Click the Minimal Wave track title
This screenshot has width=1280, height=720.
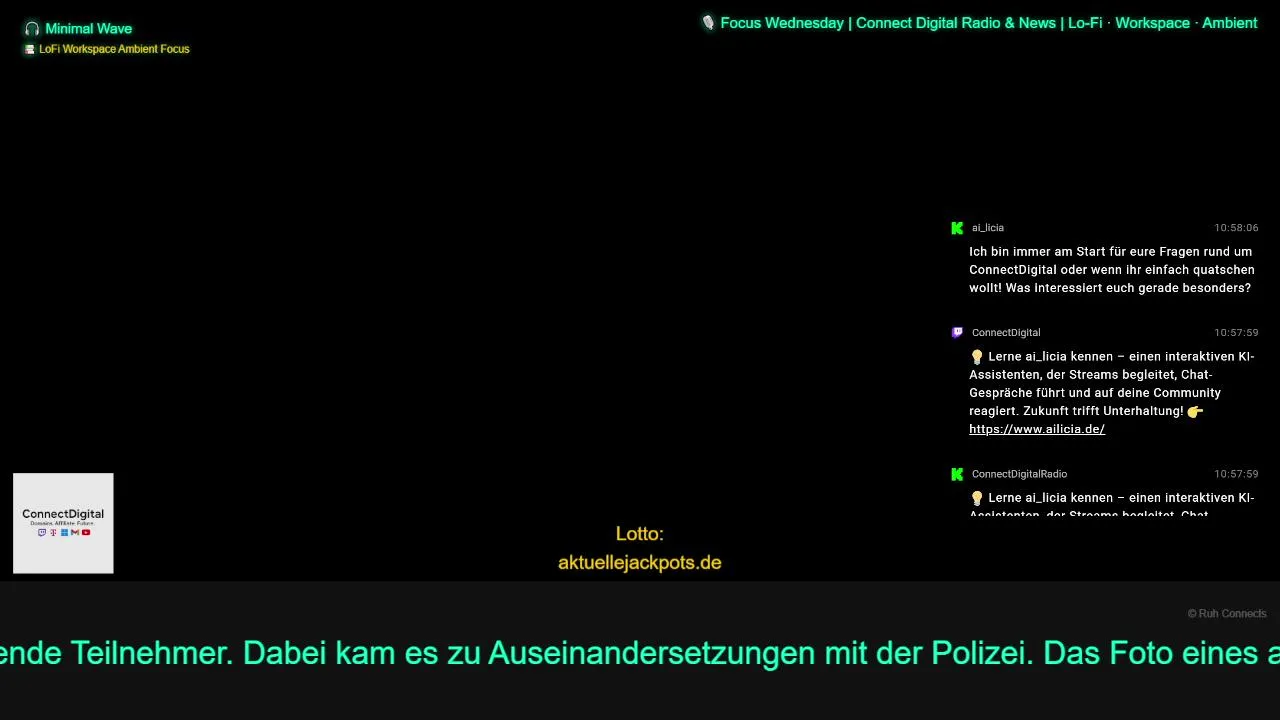[x=88, y=29]
